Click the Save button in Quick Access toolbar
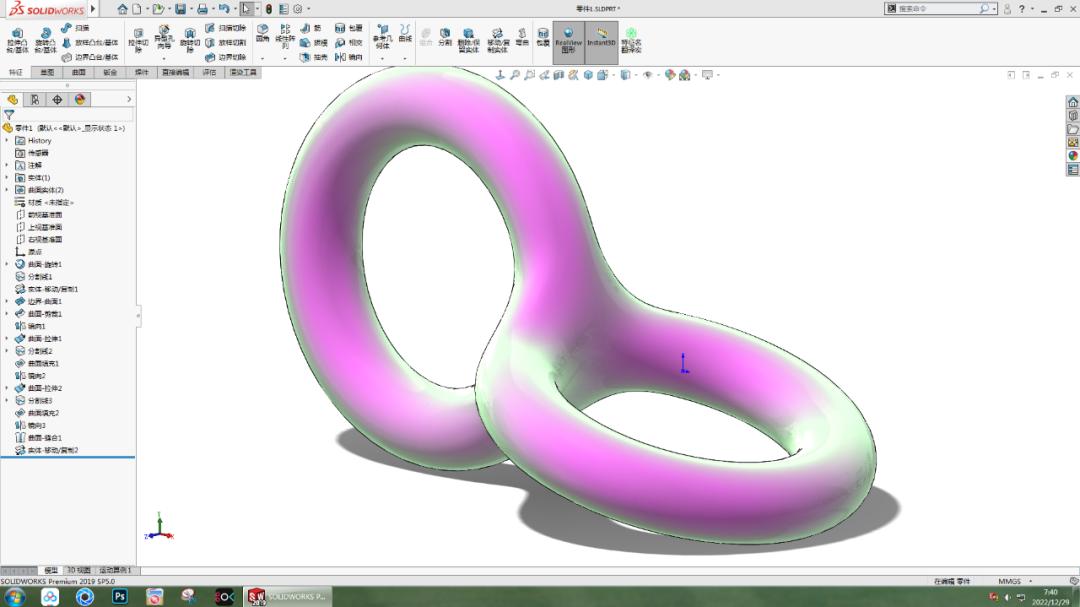Image resolution: width=1080 pixels, height=607 pixels. (x=182, y=9)
